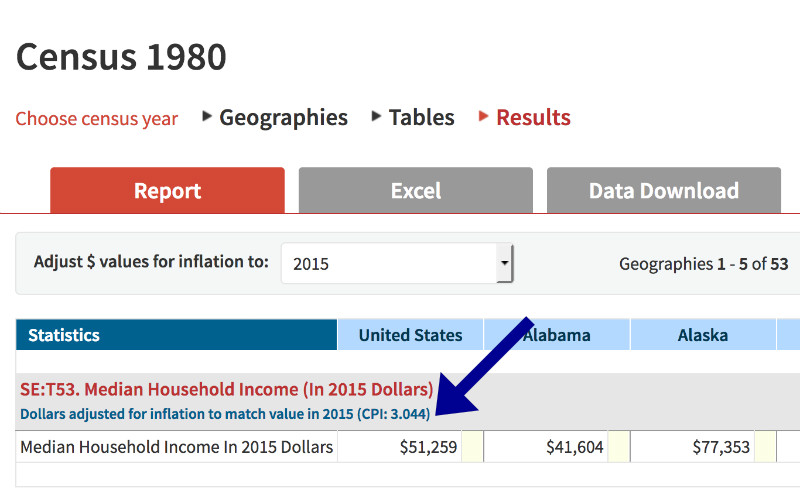Go to the Geographies step
Screen dimensions: 800x495
click(x=284, y=118)
